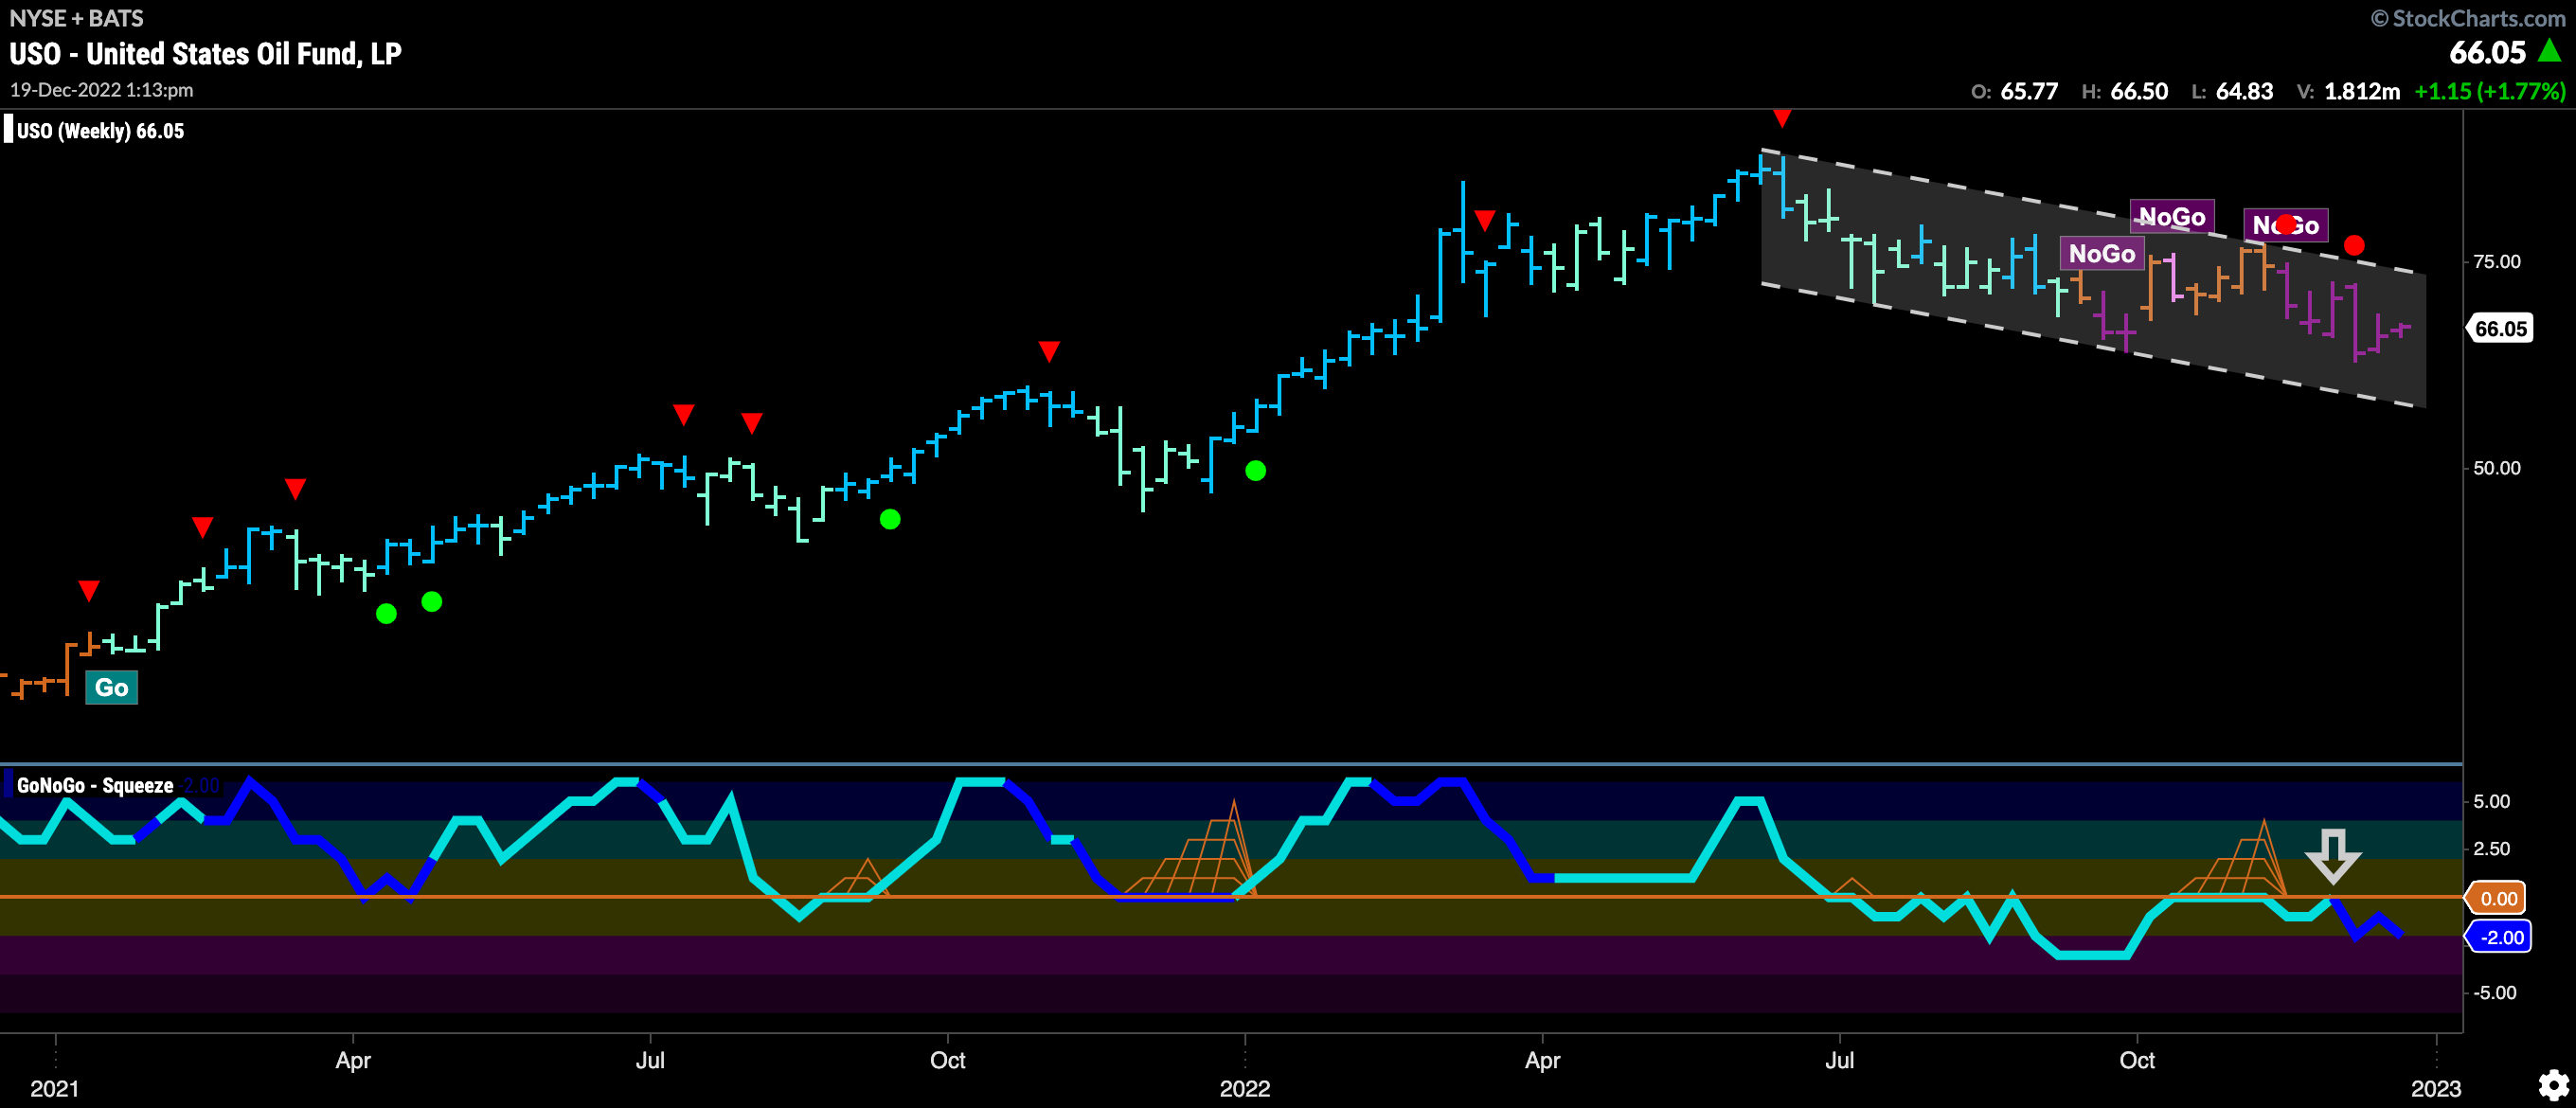Click the open price value 65.77
This screenshot has width=2576, height=1108.
2029,91
